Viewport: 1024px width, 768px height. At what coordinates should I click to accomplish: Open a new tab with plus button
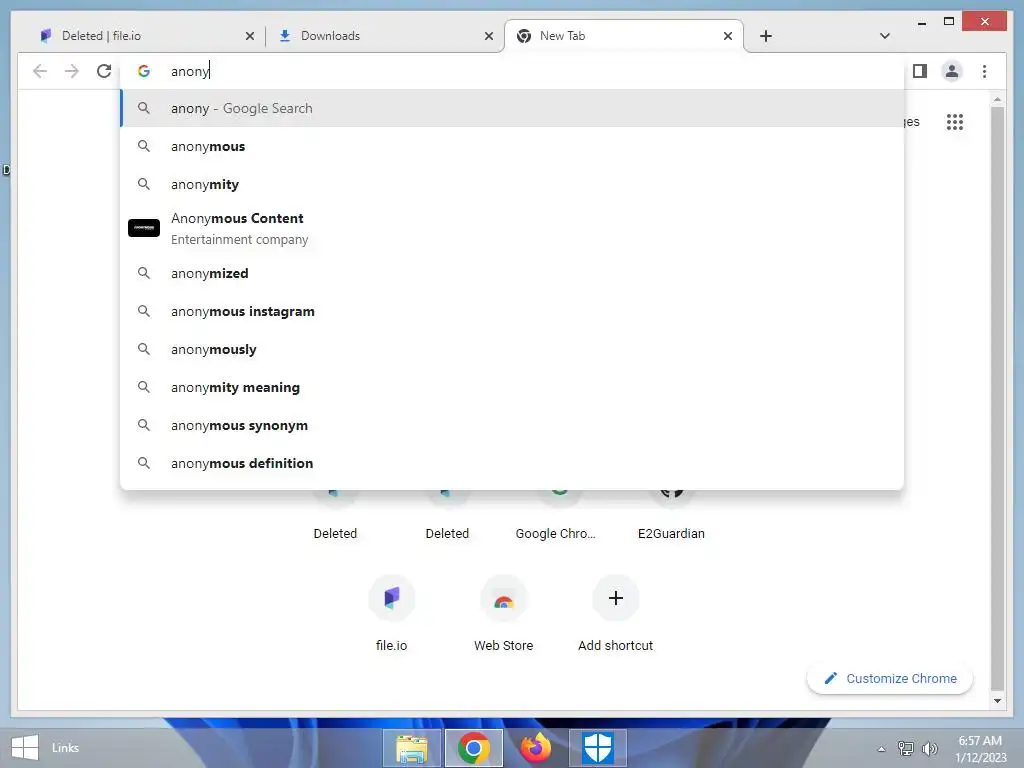point(766,36)
